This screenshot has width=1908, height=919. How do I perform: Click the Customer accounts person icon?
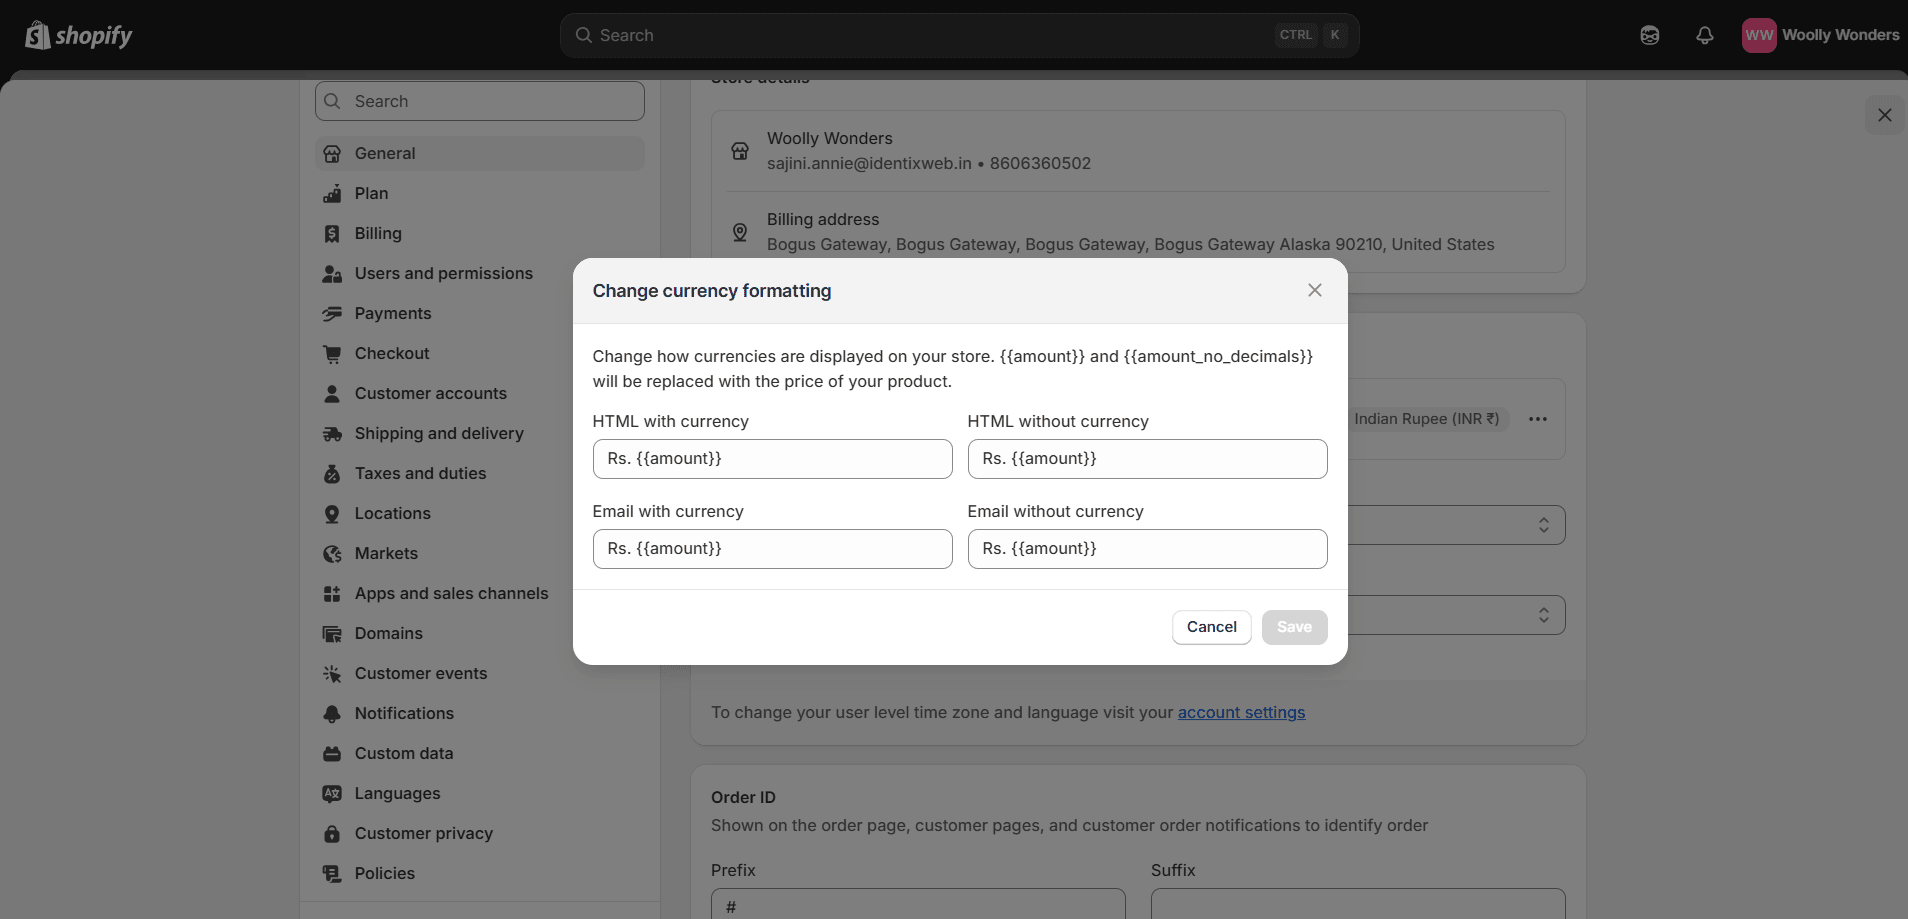click(x=332, y=393)
